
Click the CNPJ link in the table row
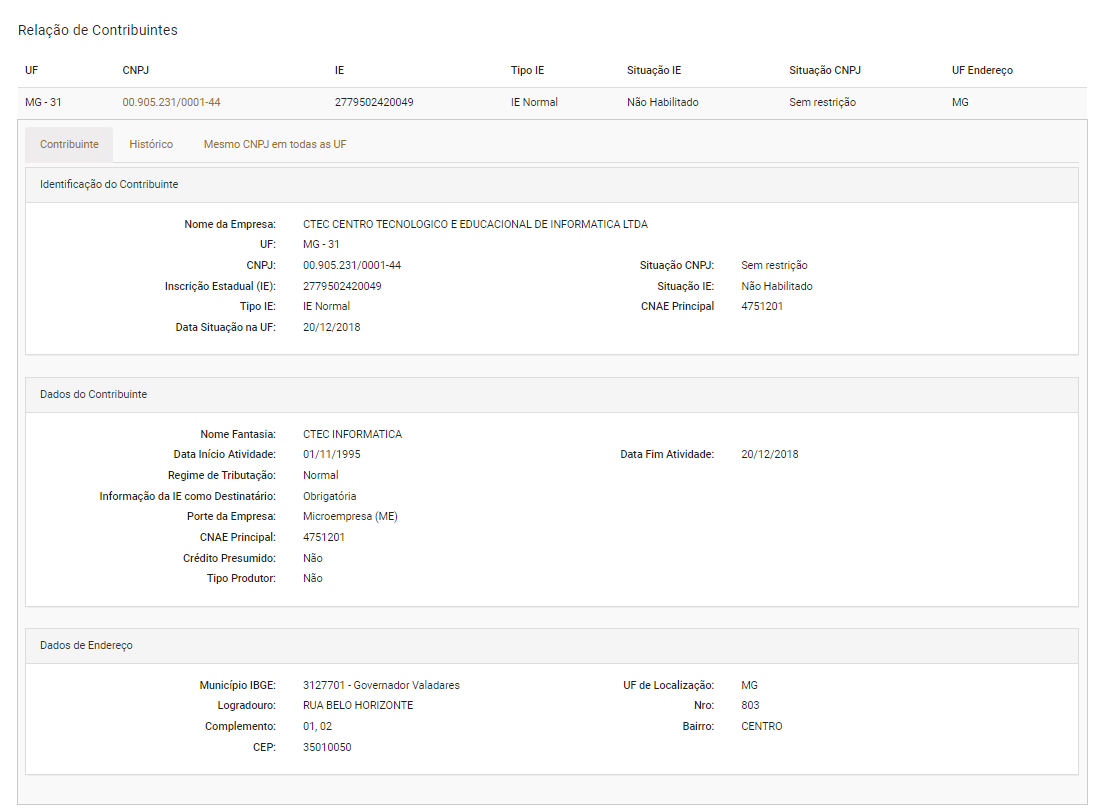coord(171,102)
